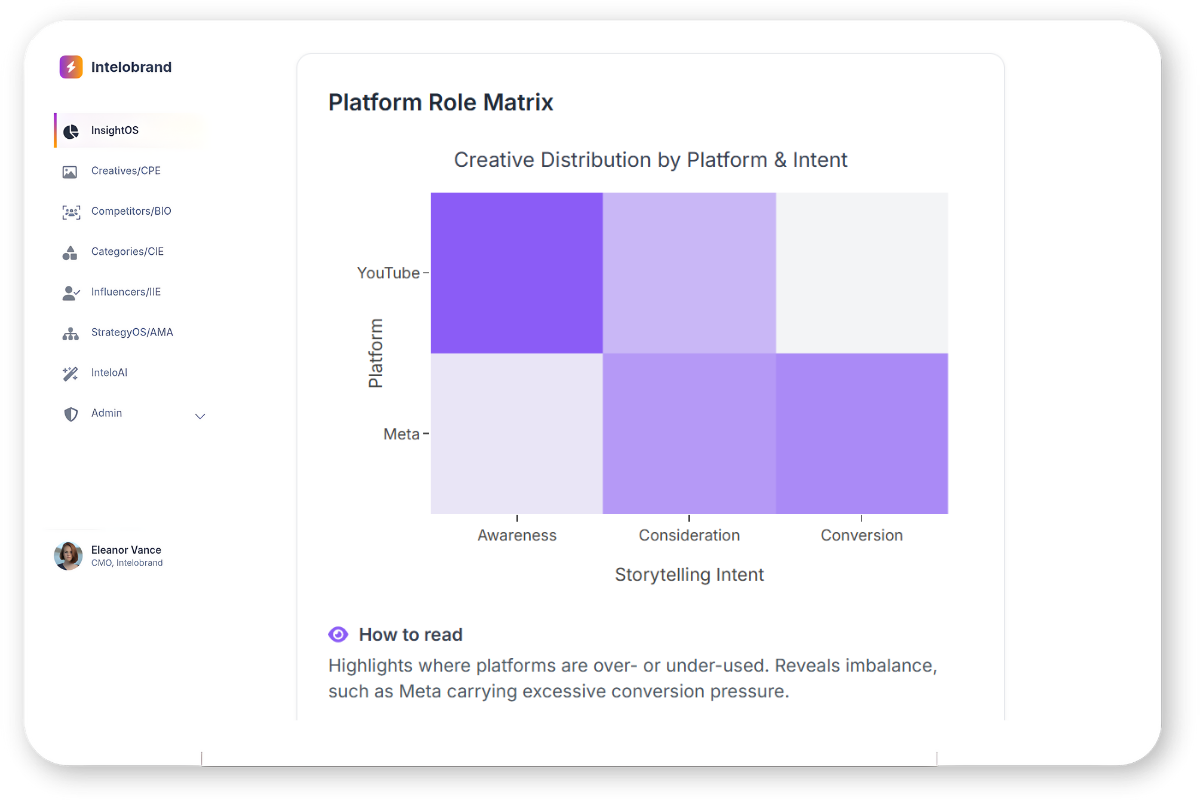
Task: Click the Influencers/IIE person icon
Action: [70, 293]
